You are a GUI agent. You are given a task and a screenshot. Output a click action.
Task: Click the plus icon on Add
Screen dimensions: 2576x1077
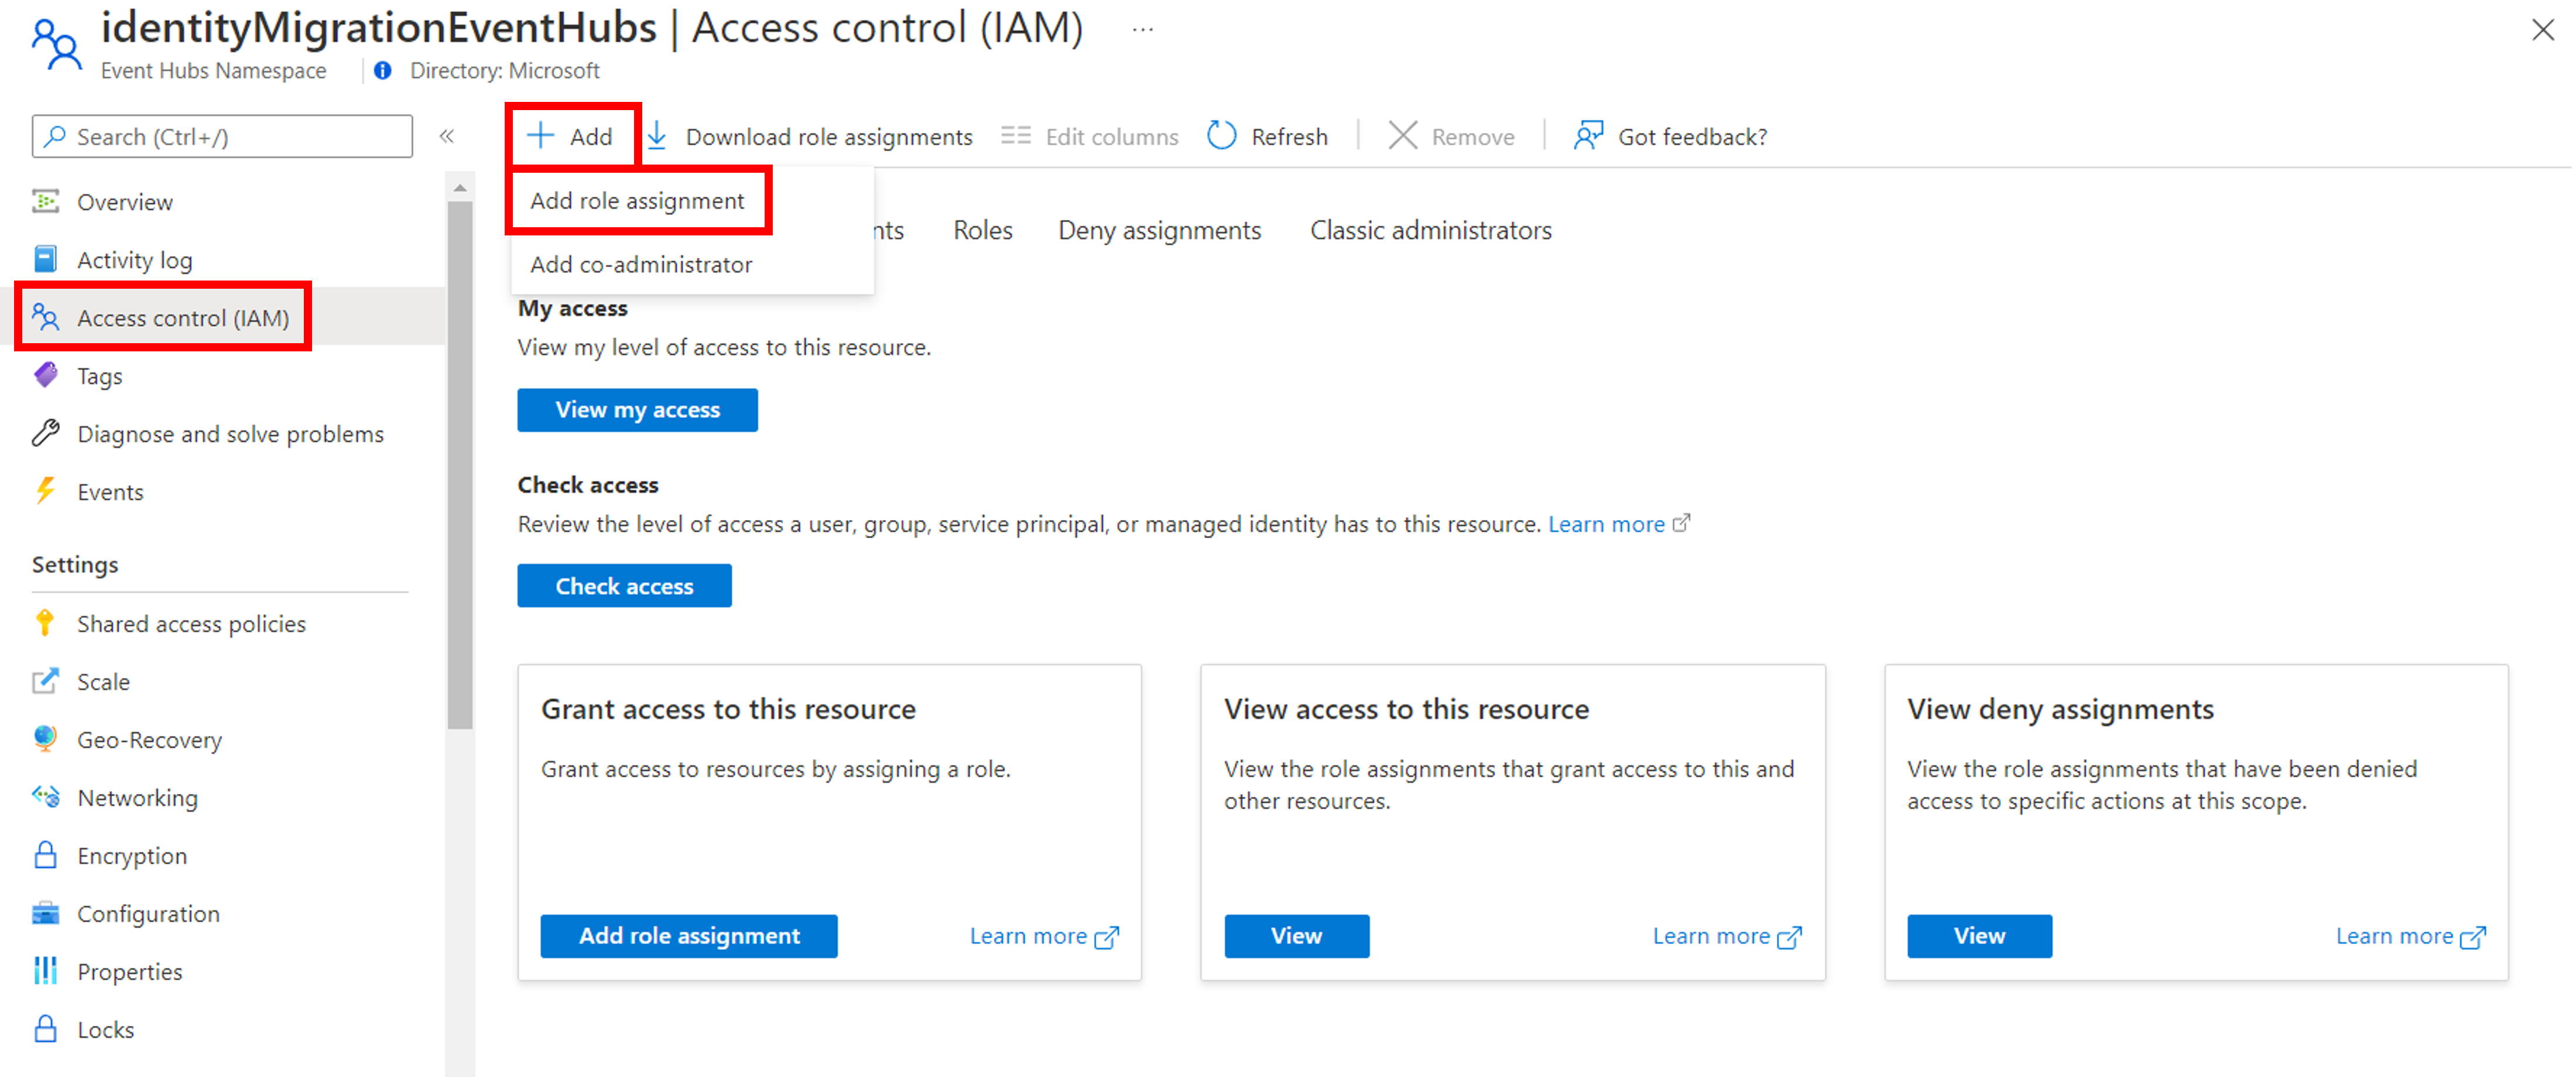[x=541, y=136]
